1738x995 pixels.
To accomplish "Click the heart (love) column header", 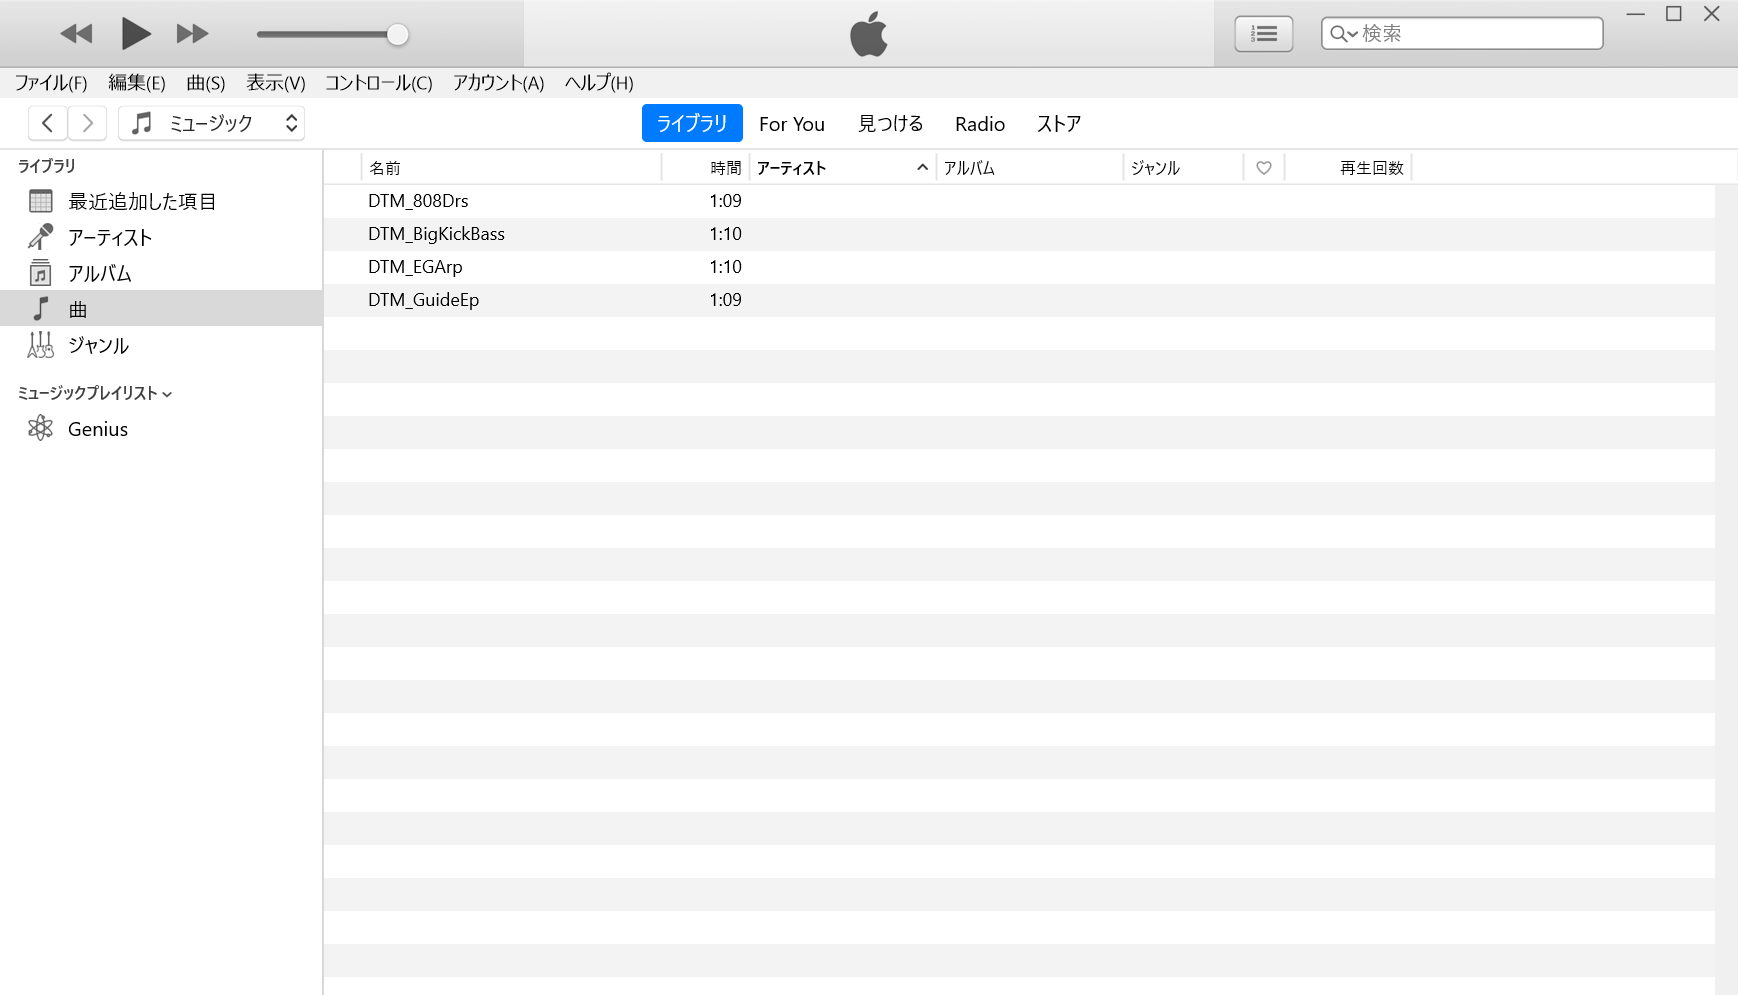I will point(1264,168).
